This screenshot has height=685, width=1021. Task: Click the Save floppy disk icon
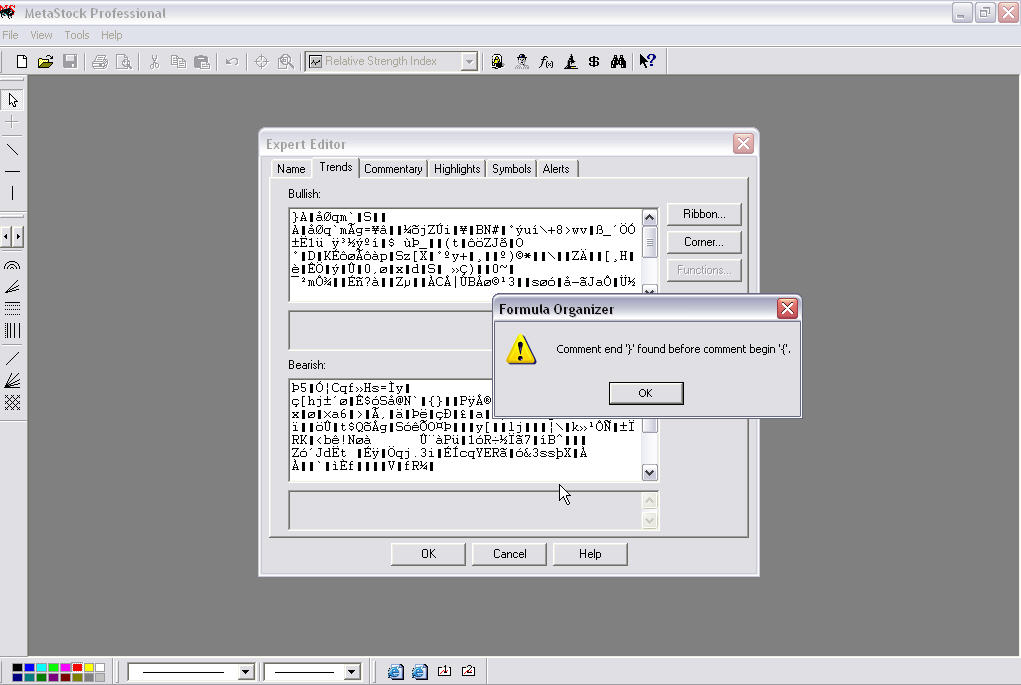pos(70,61)
